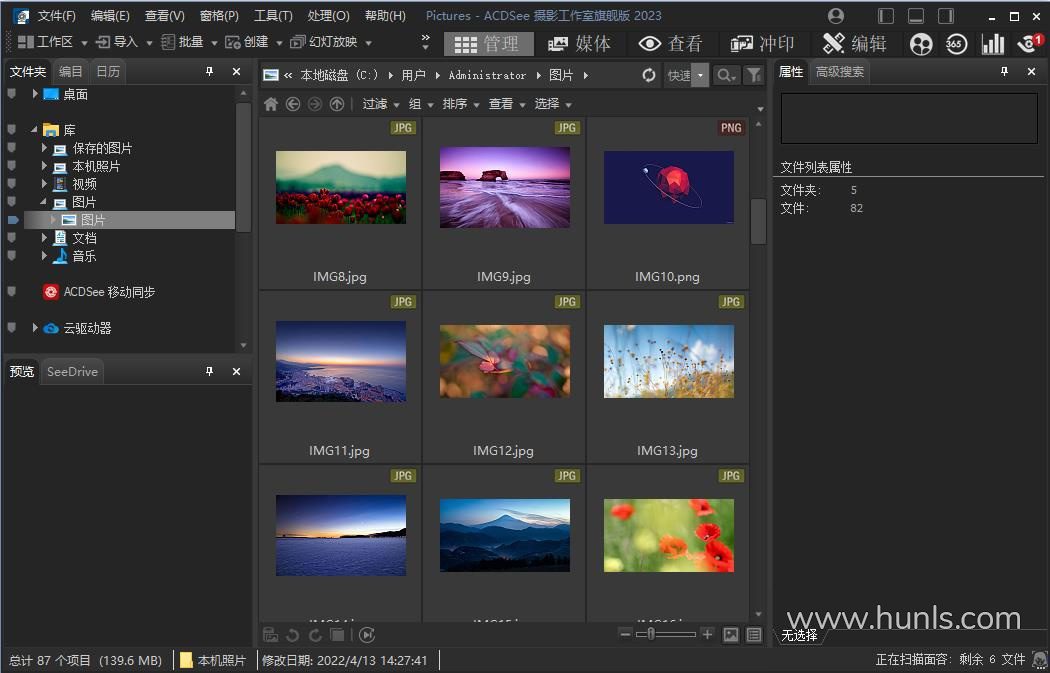Expand the Cloud Drives node
The image size is (1050, 673).
35,328
